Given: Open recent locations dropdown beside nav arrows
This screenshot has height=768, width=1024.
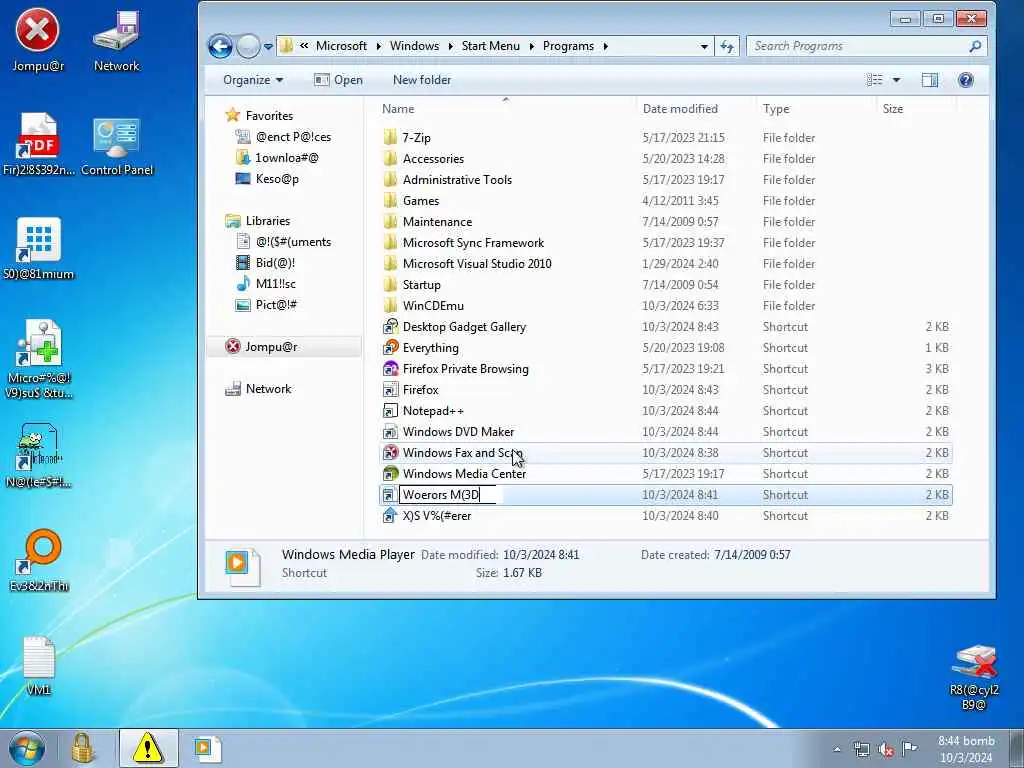Looking at the screenshot, I should 268,47.
